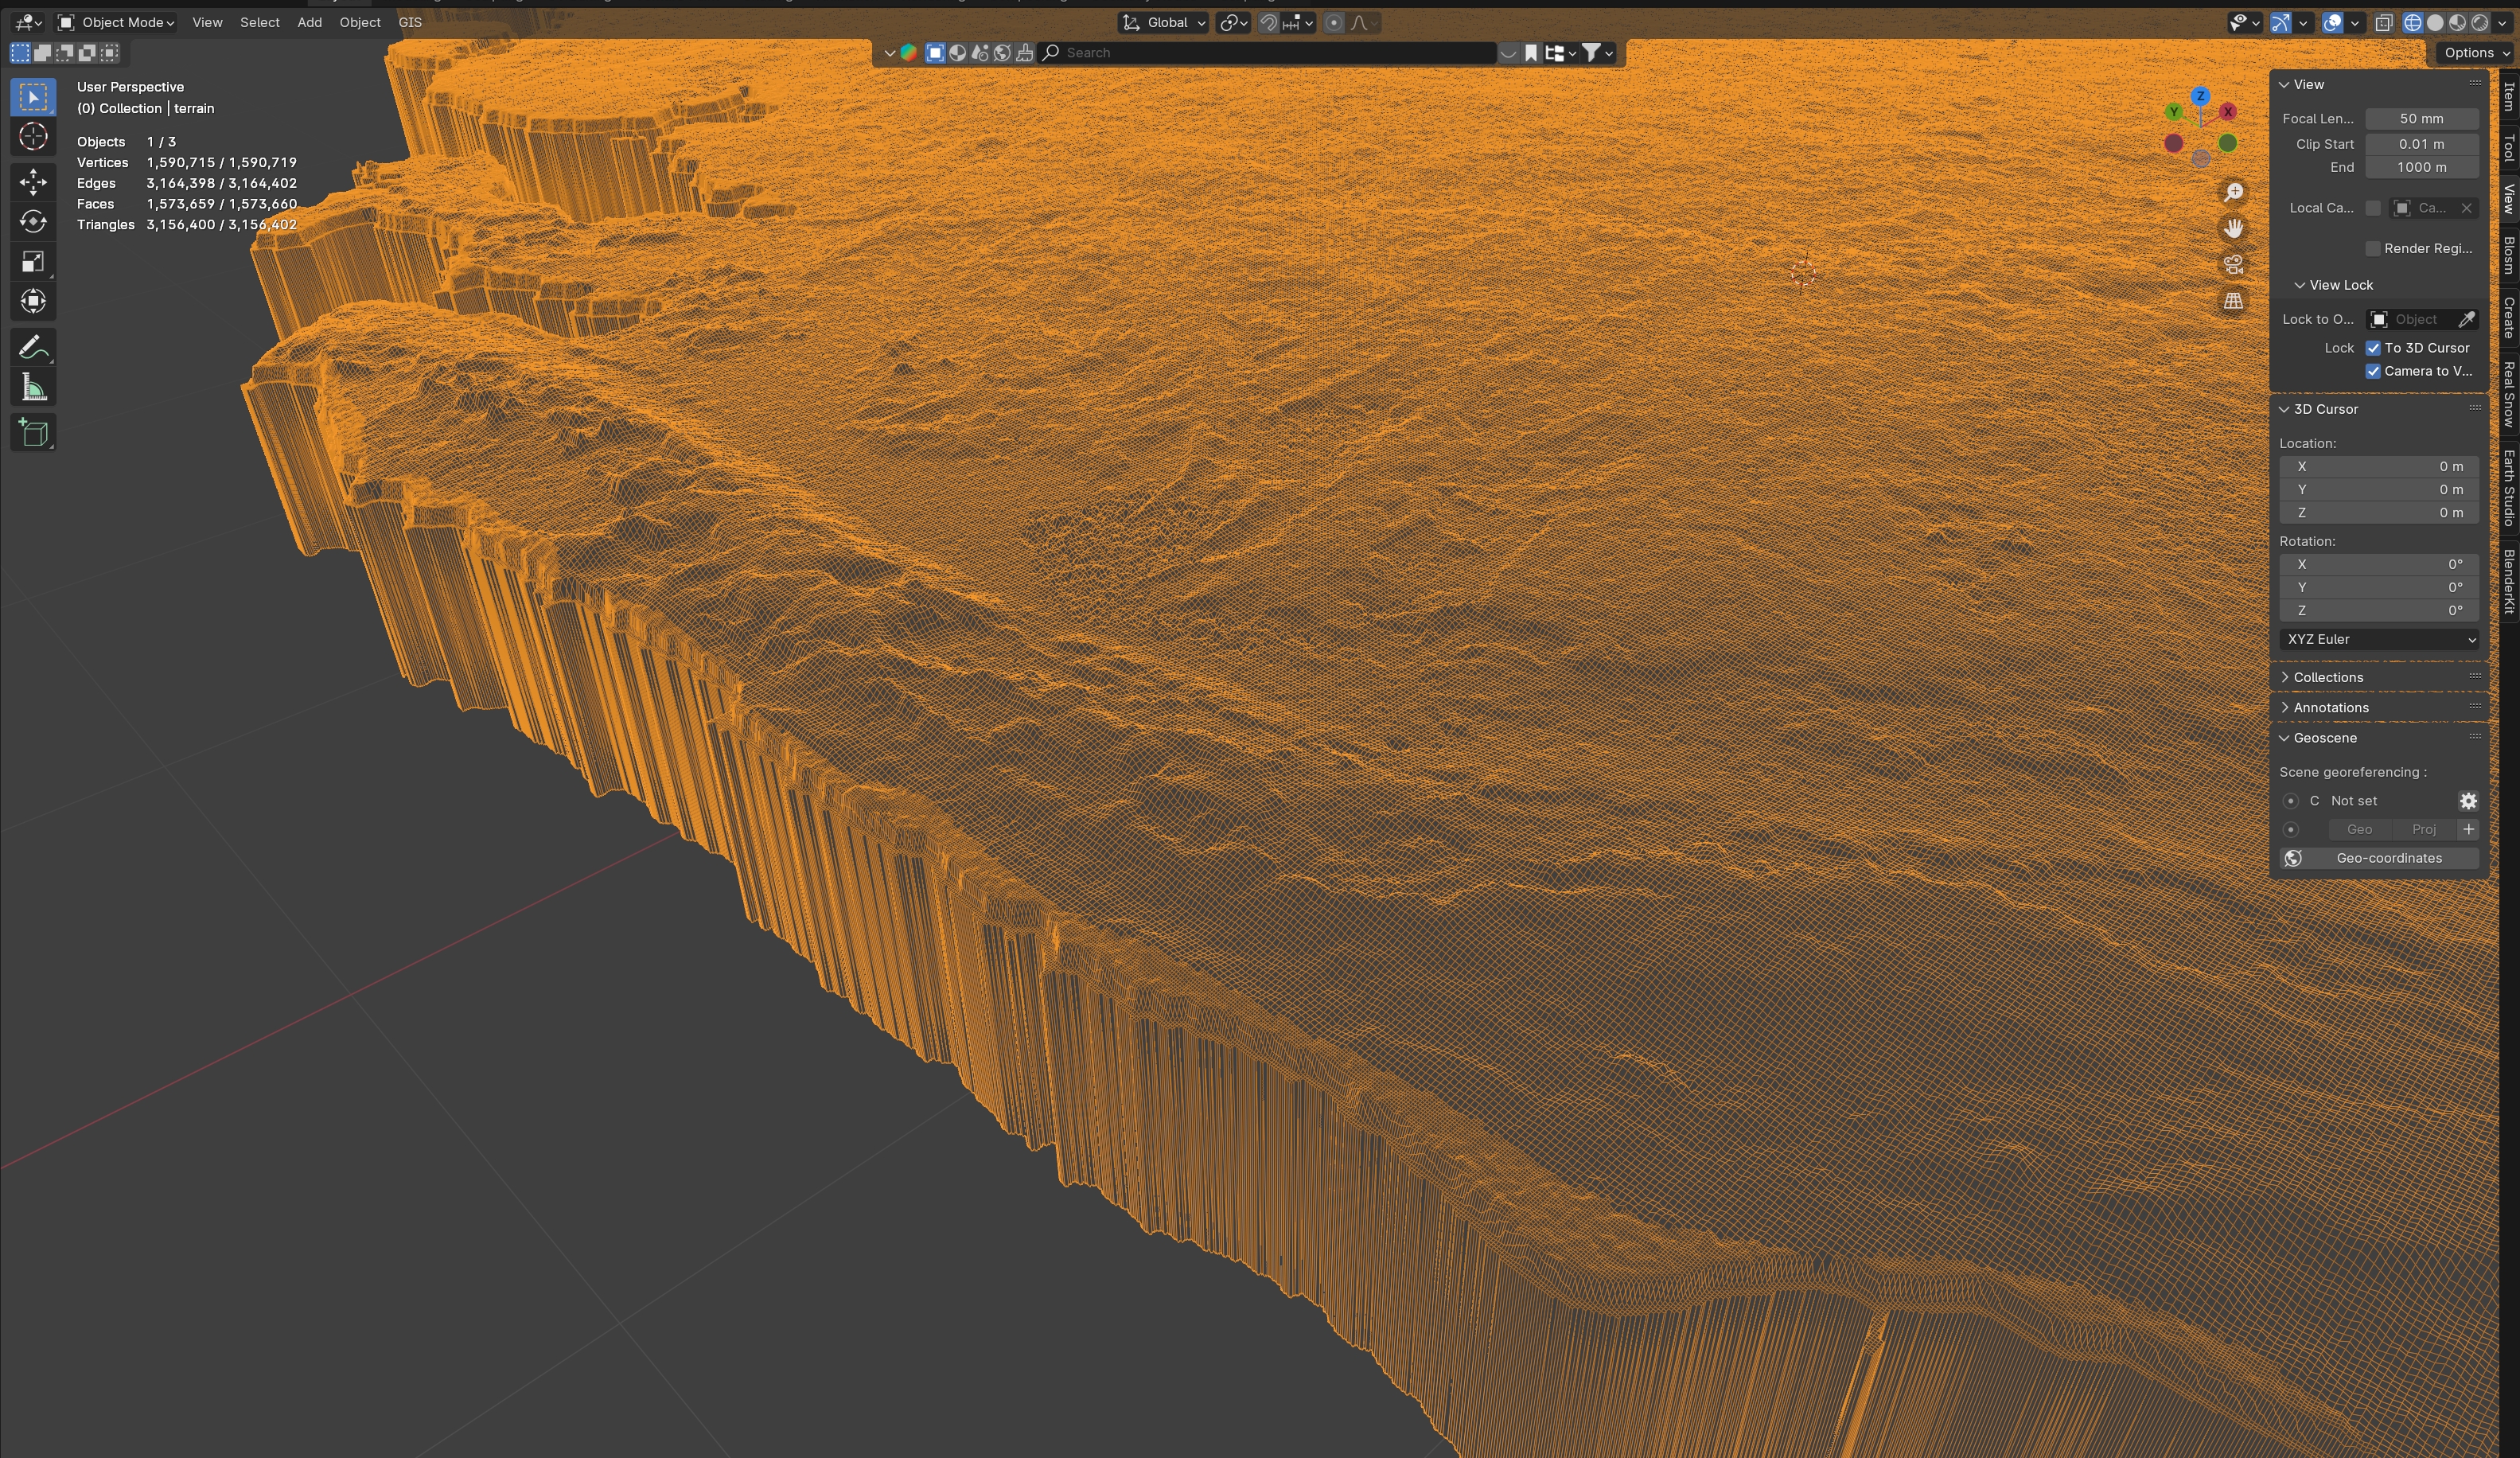This screenshot has width=2520, height=1458.
Task: Uncheck Lock To 3D Cursor
Action: click(x=2373, y=348)
